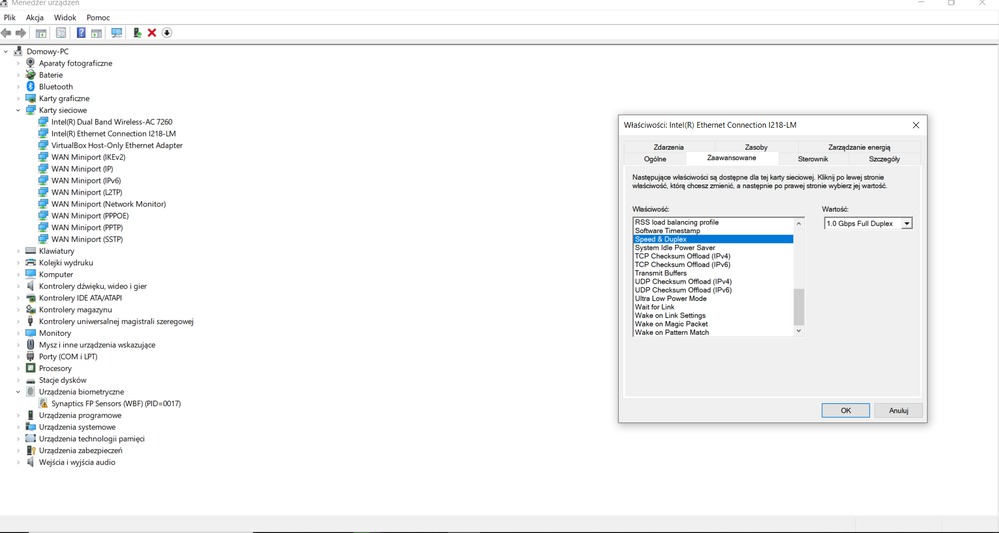The height and width of the screenshot is (533, 999).
Task: Click the property list scrollbar up arrow
Action: (799, 223)
